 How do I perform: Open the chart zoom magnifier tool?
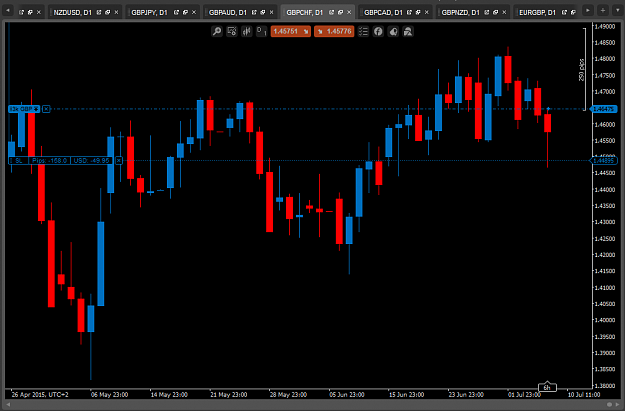point(216,31)
